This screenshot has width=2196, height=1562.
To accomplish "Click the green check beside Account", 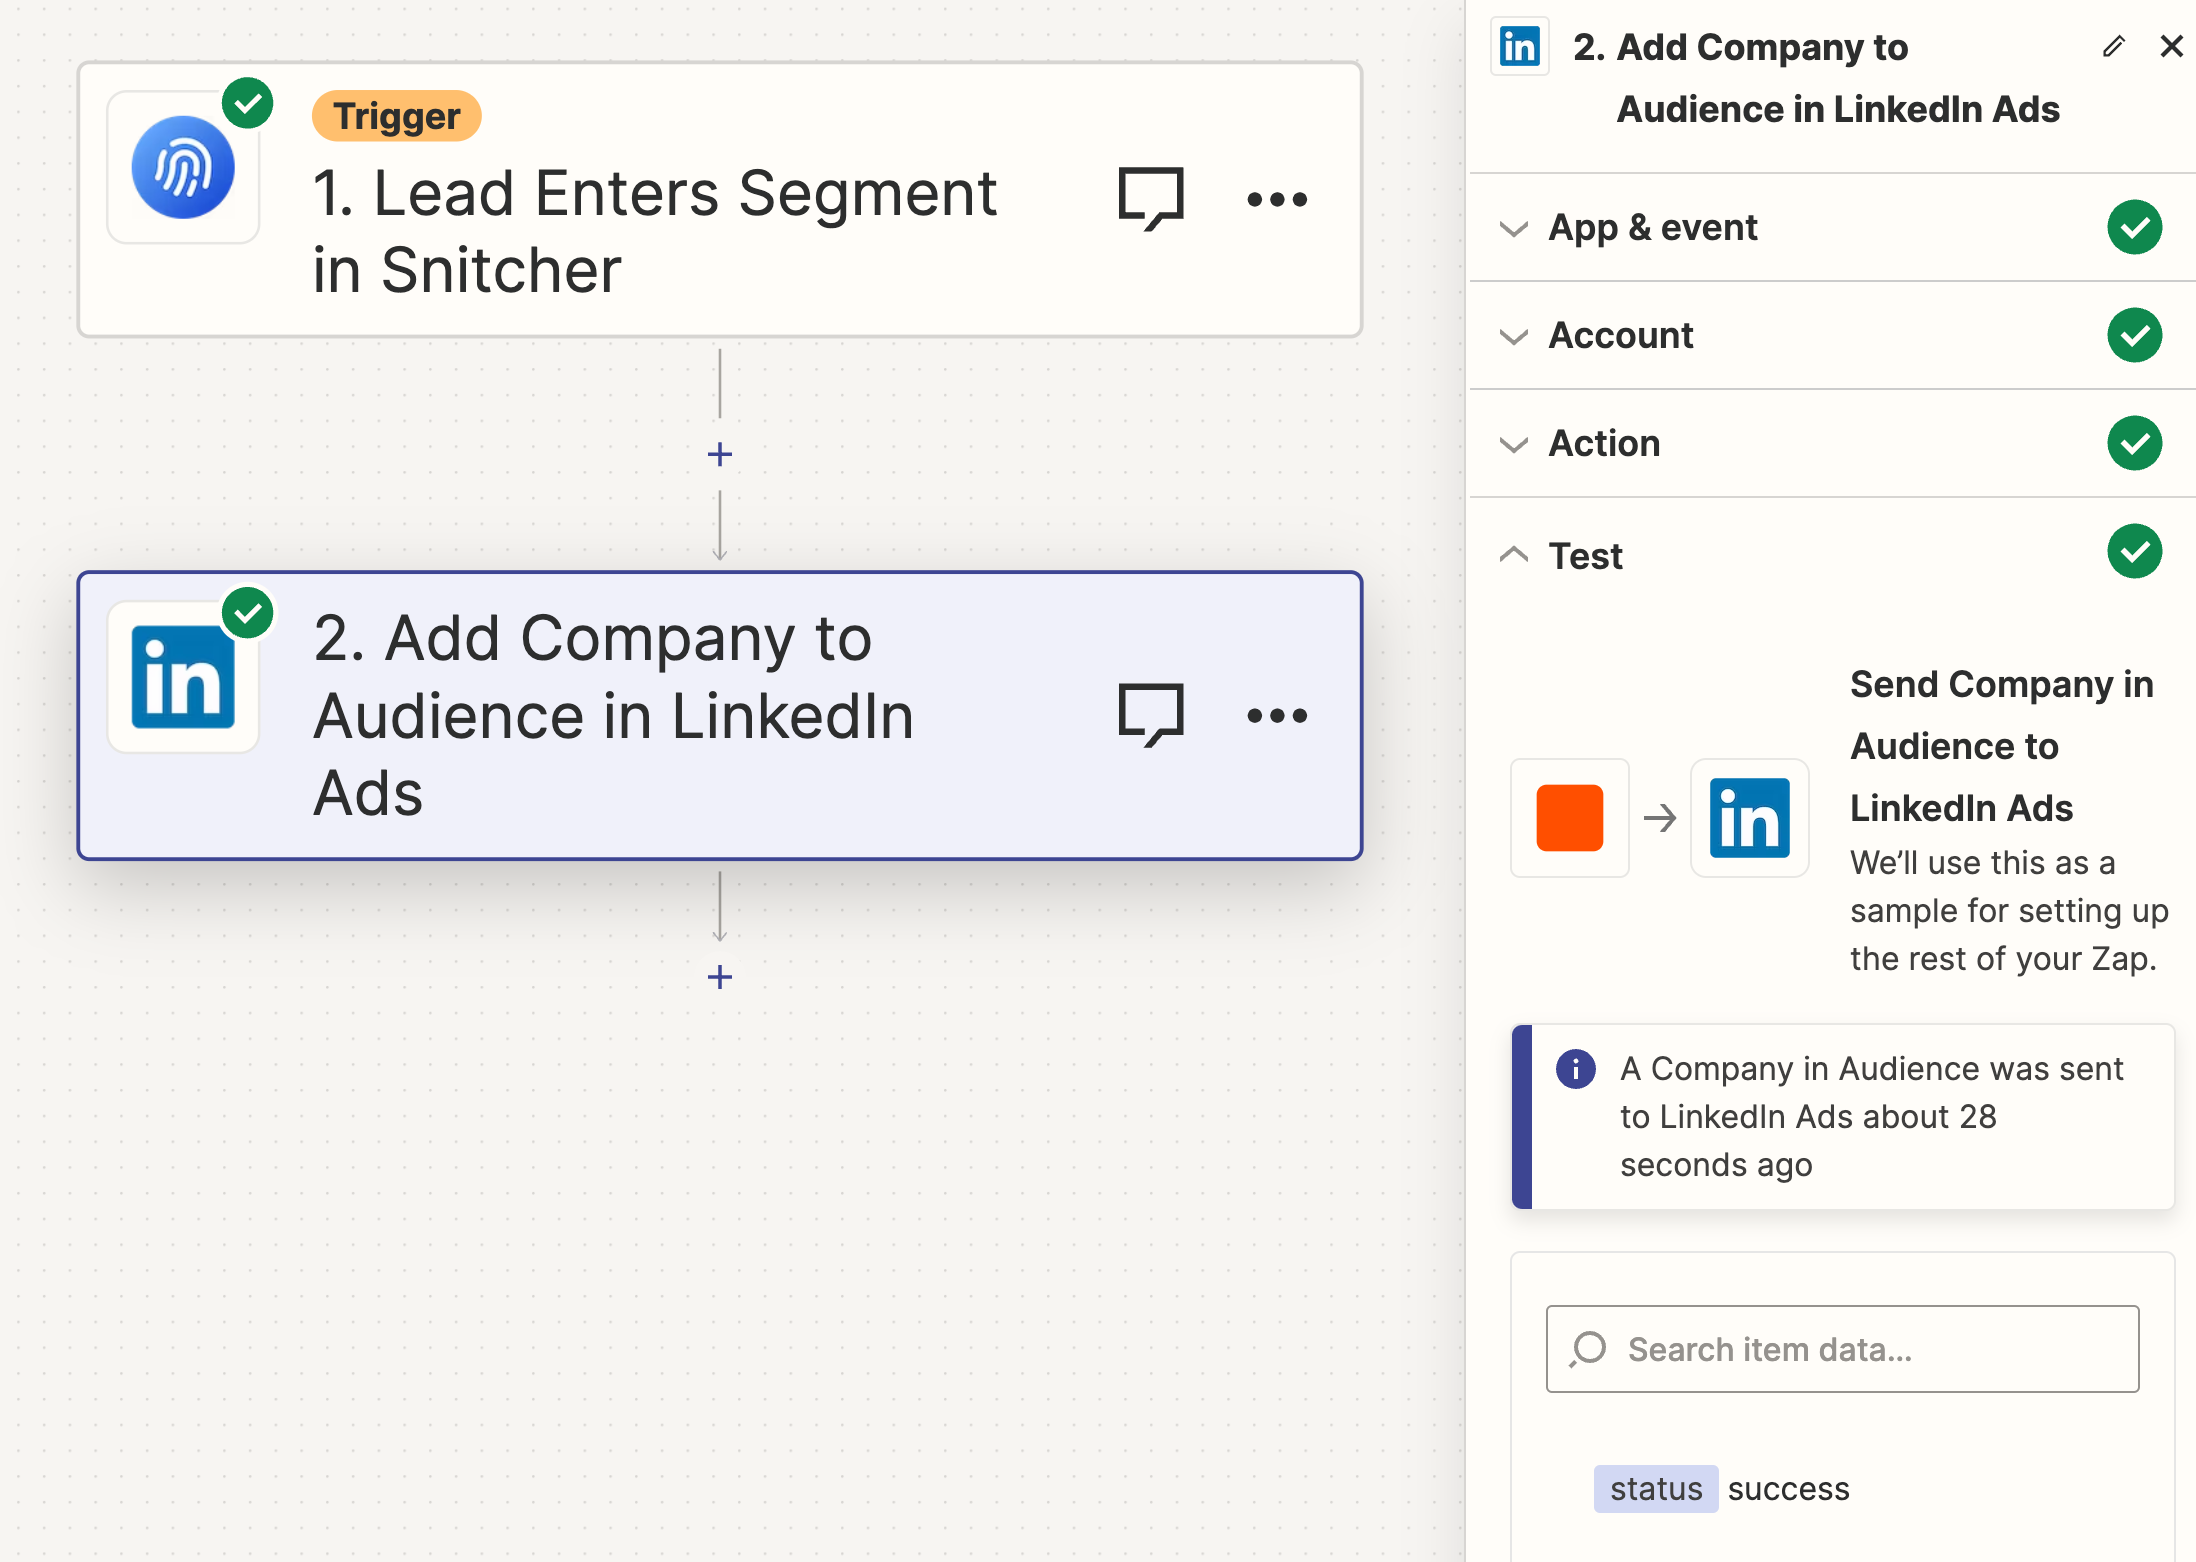I will coord(2135,335).
